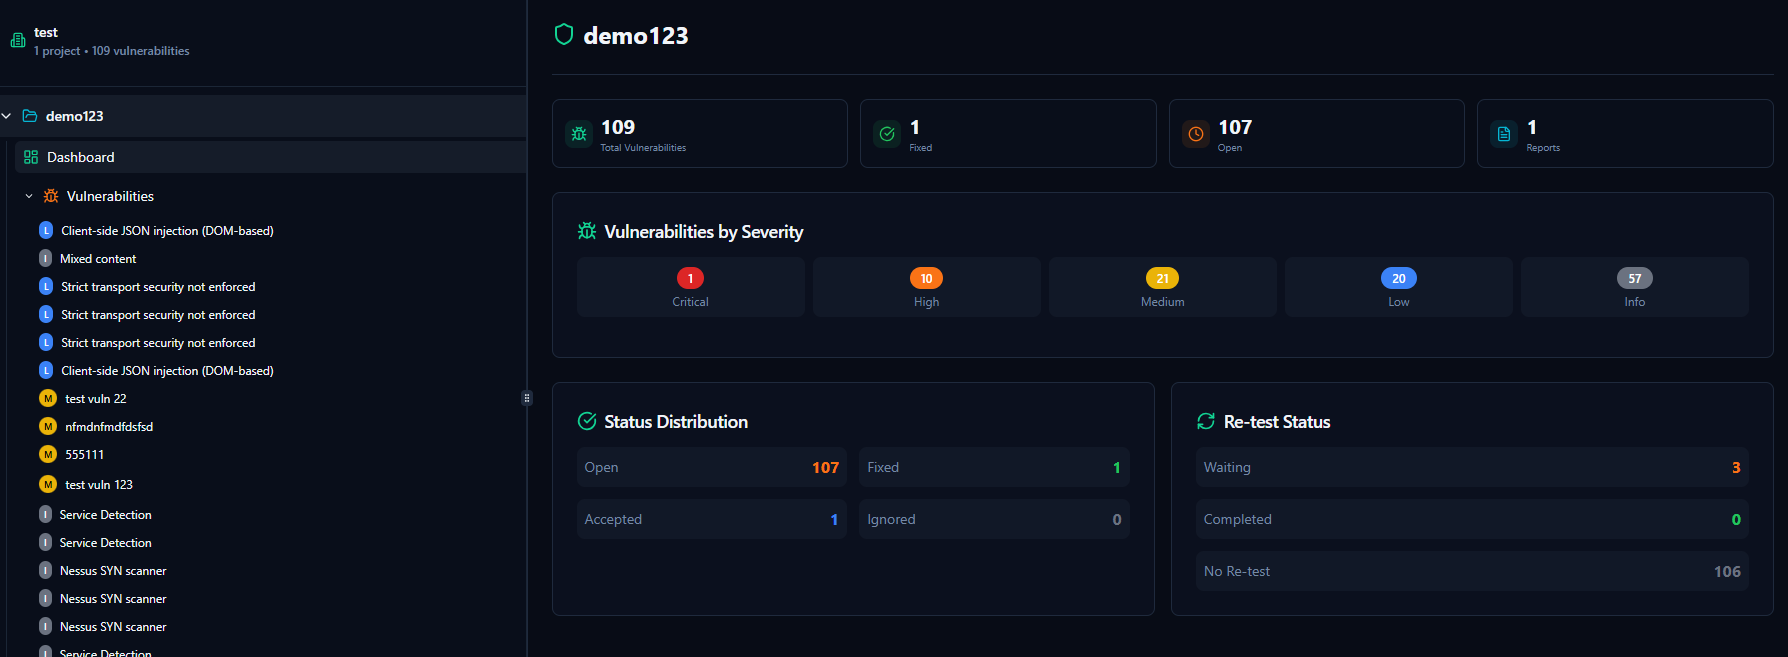Screen dimensions: 1788x657
Task: Click the Dashboard grid icon
Action: pyautogui.click(x=31, y=157)
